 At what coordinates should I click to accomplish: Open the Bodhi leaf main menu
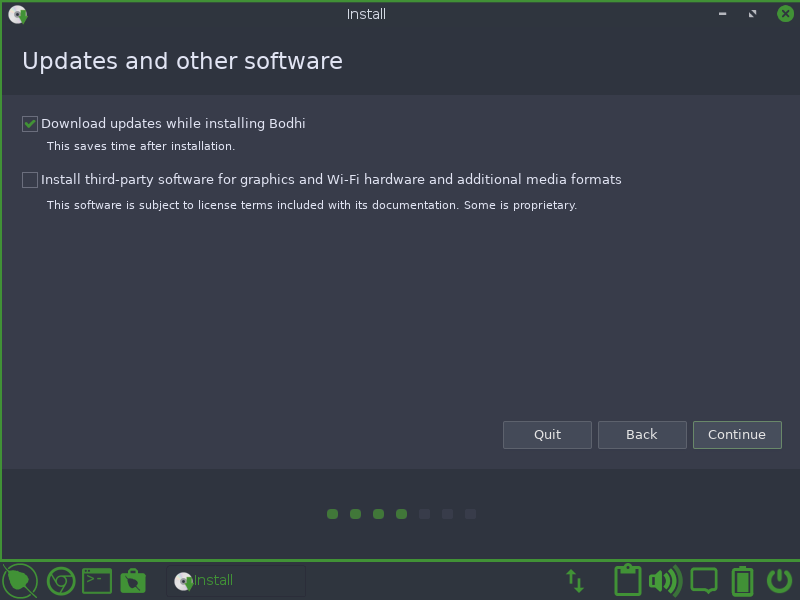click(x=20, y=581)
